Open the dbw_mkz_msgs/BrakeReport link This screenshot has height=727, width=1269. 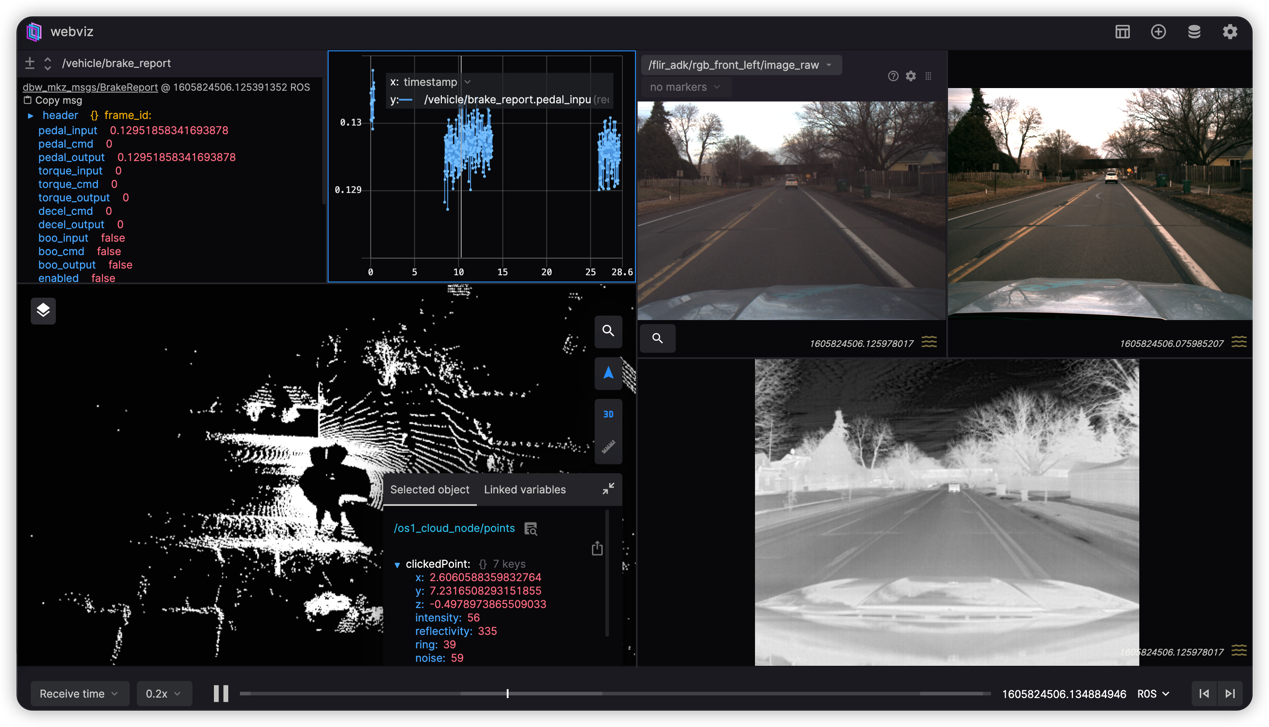90,87
